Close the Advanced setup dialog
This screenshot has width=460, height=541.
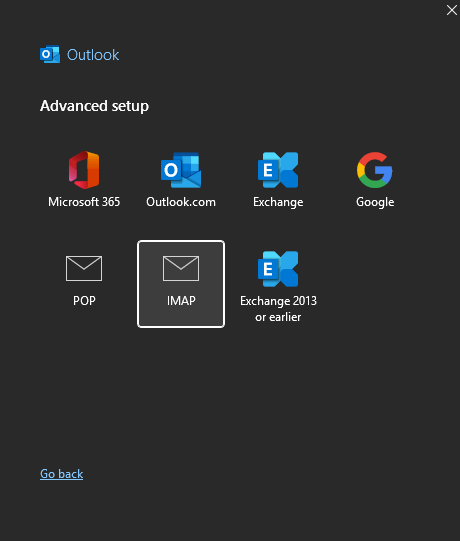[x=452, y=10]
